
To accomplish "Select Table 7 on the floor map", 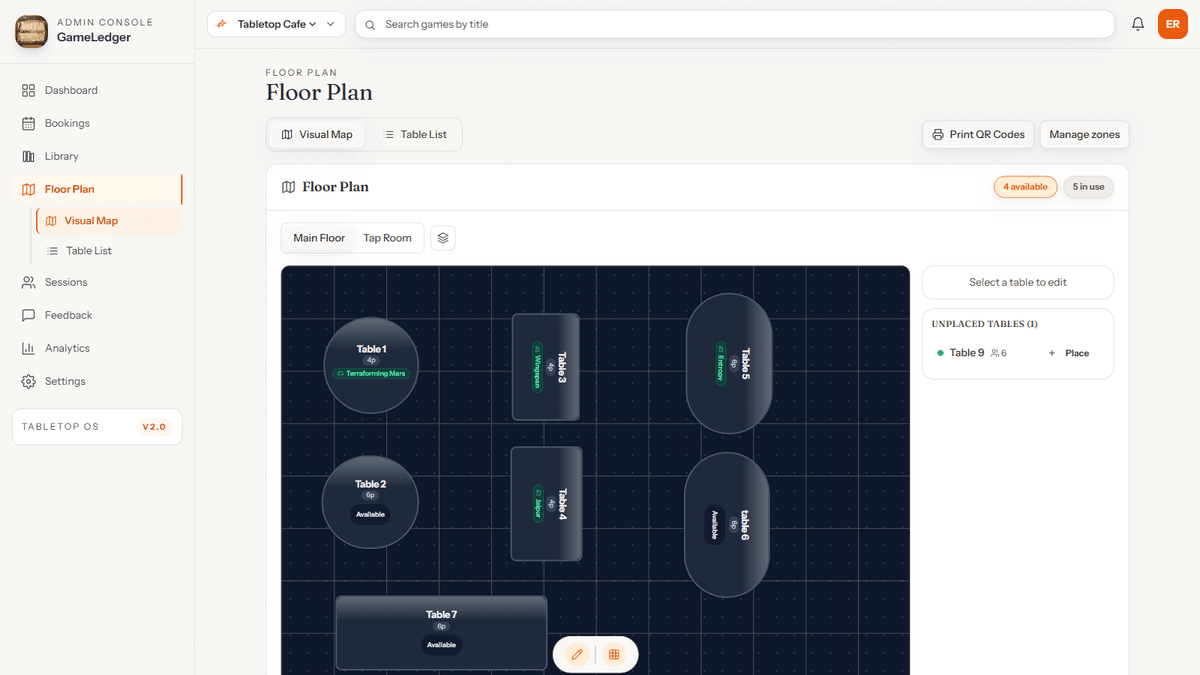I will click(x=441, y=633).
